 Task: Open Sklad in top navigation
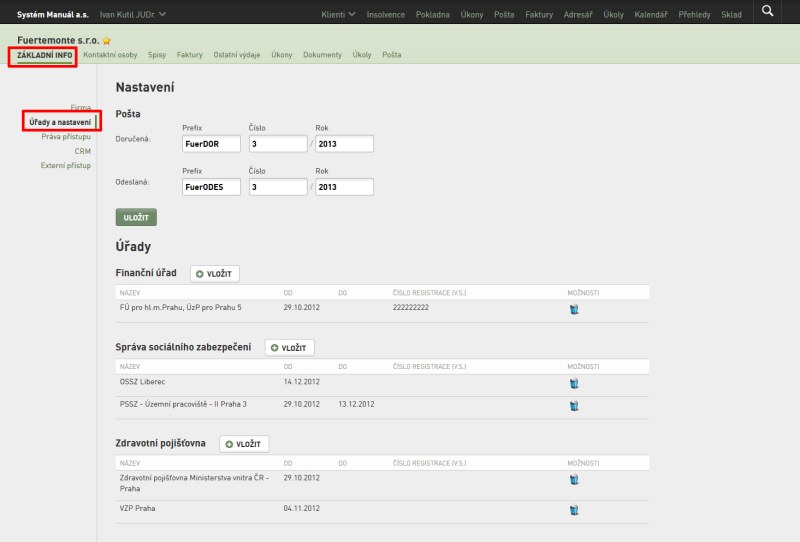tap(731, 15)
